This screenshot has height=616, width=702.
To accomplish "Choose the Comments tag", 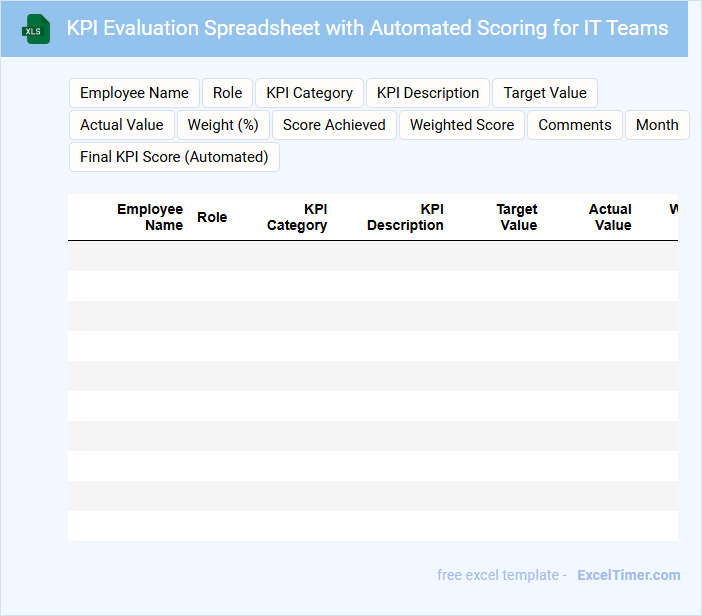I will coord(575,125).
